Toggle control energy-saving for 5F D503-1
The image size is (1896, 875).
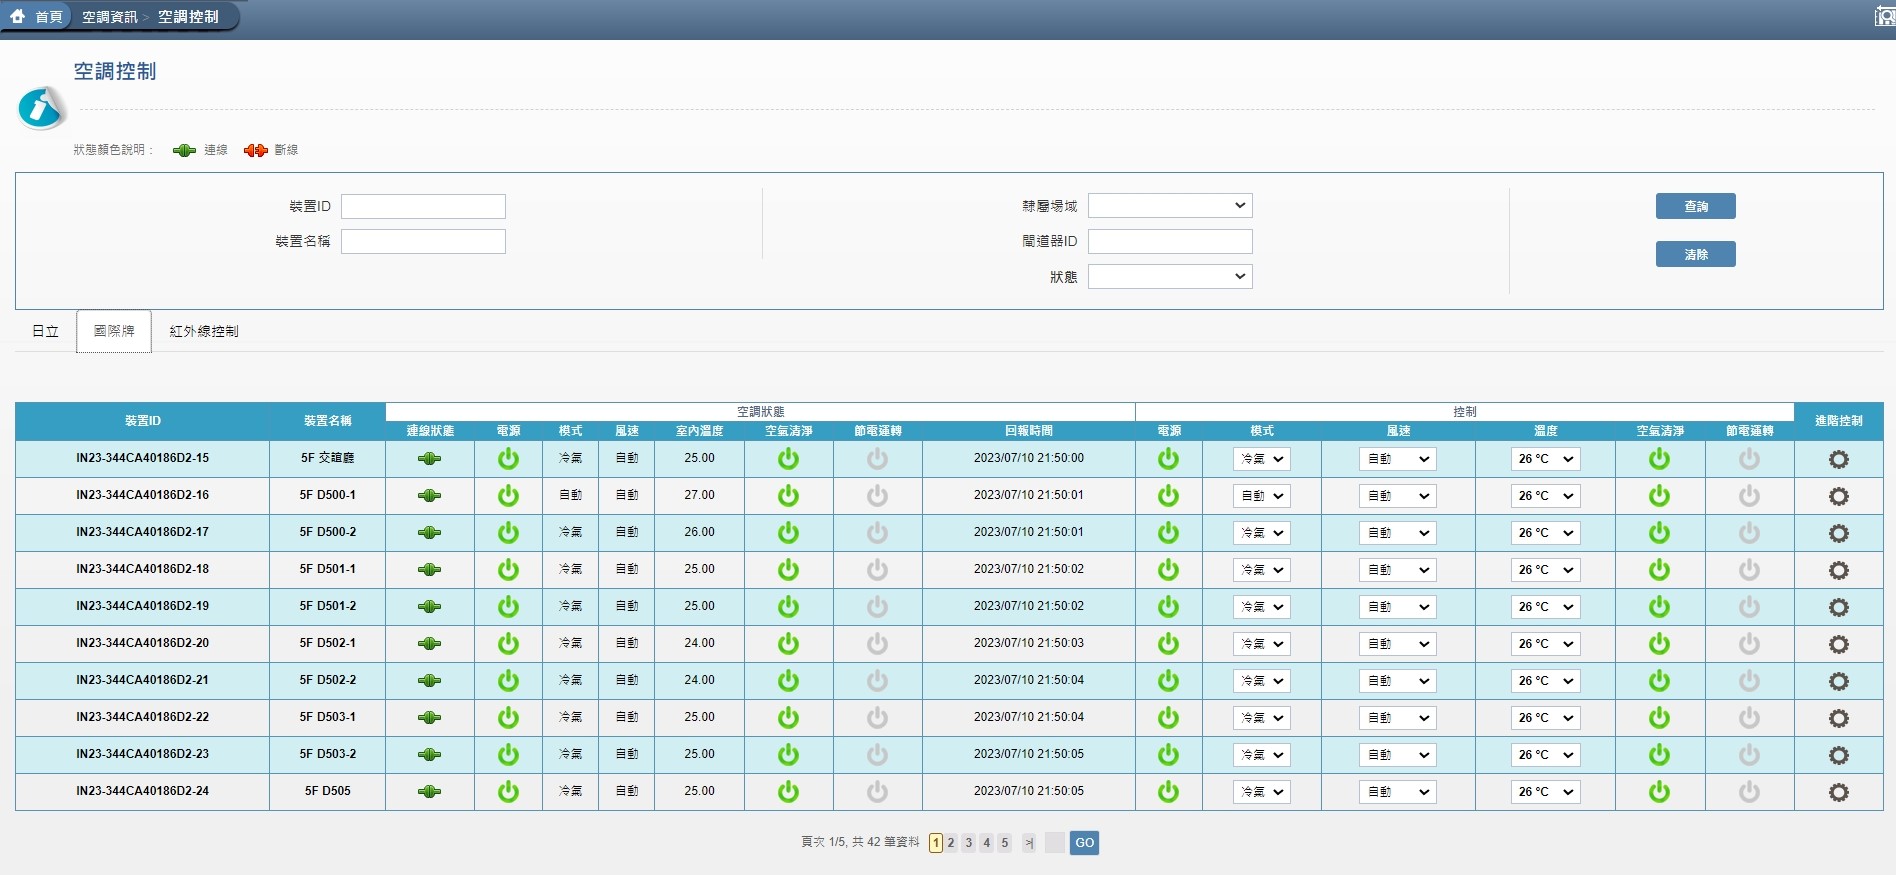click(1748, 718)
